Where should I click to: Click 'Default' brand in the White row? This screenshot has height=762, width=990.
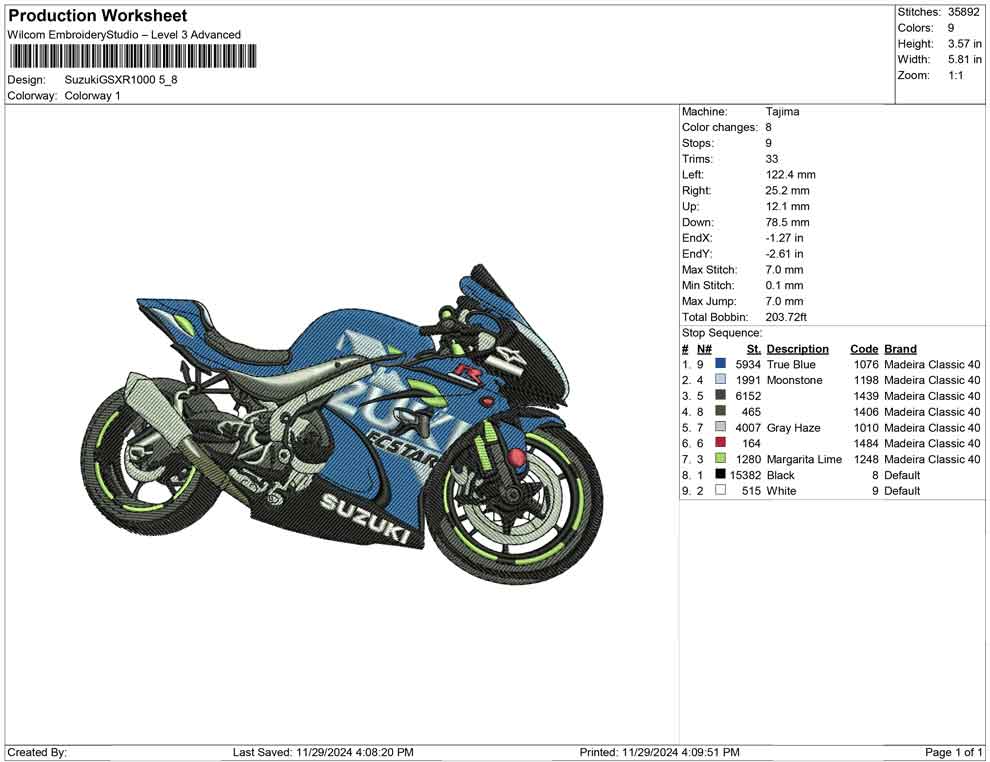click(x=902, y=491)
